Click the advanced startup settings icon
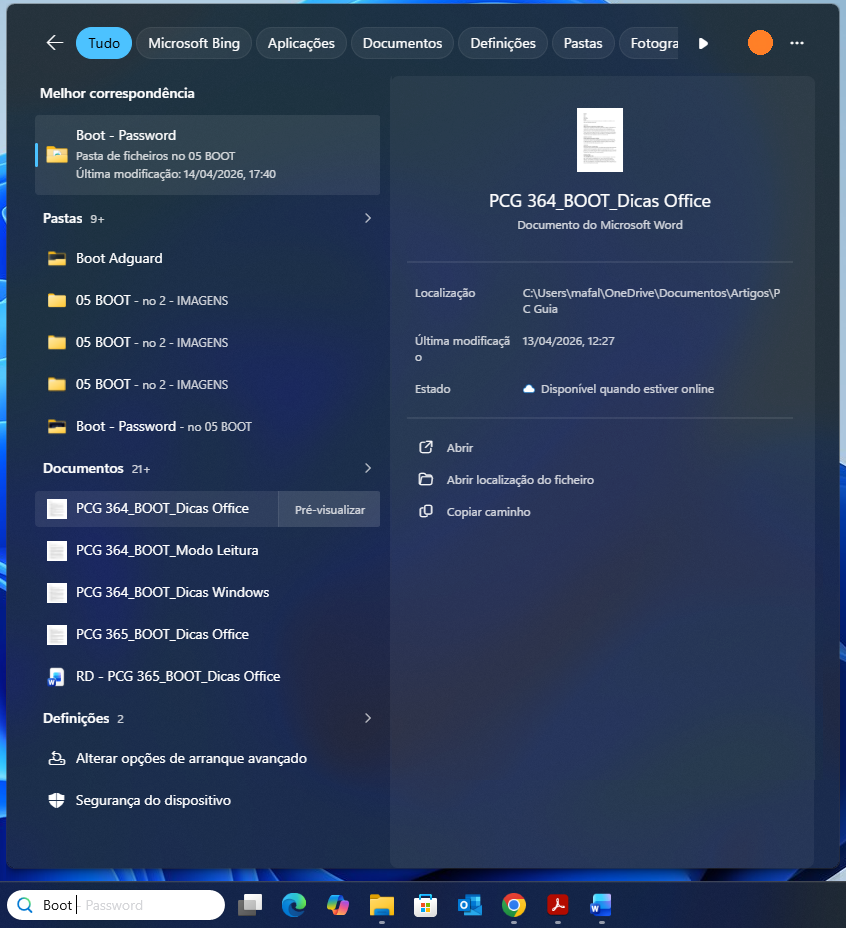 coord(57,758)
